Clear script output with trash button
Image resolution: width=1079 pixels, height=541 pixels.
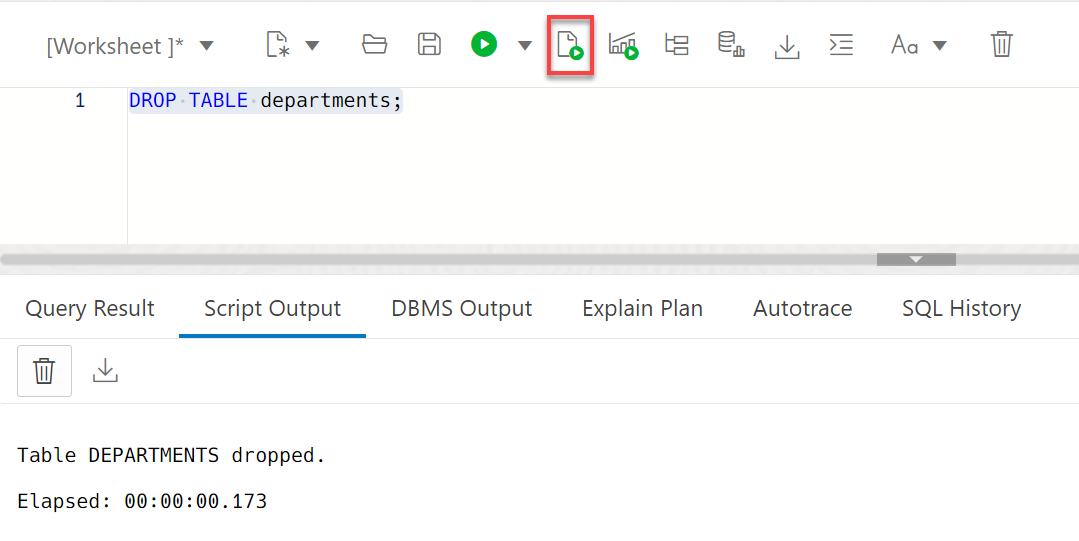click(44, 371)
